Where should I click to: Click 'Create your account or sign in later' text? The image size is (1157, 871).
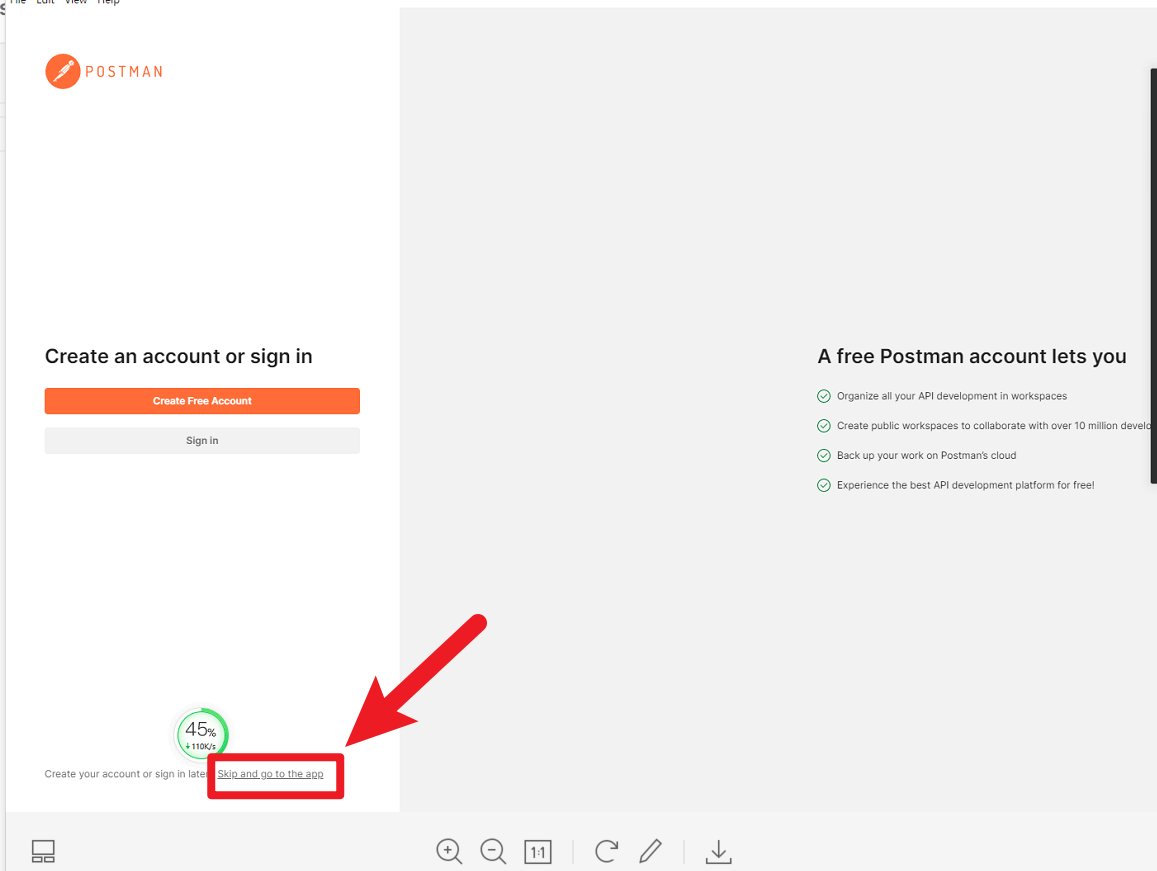point(126,774)
